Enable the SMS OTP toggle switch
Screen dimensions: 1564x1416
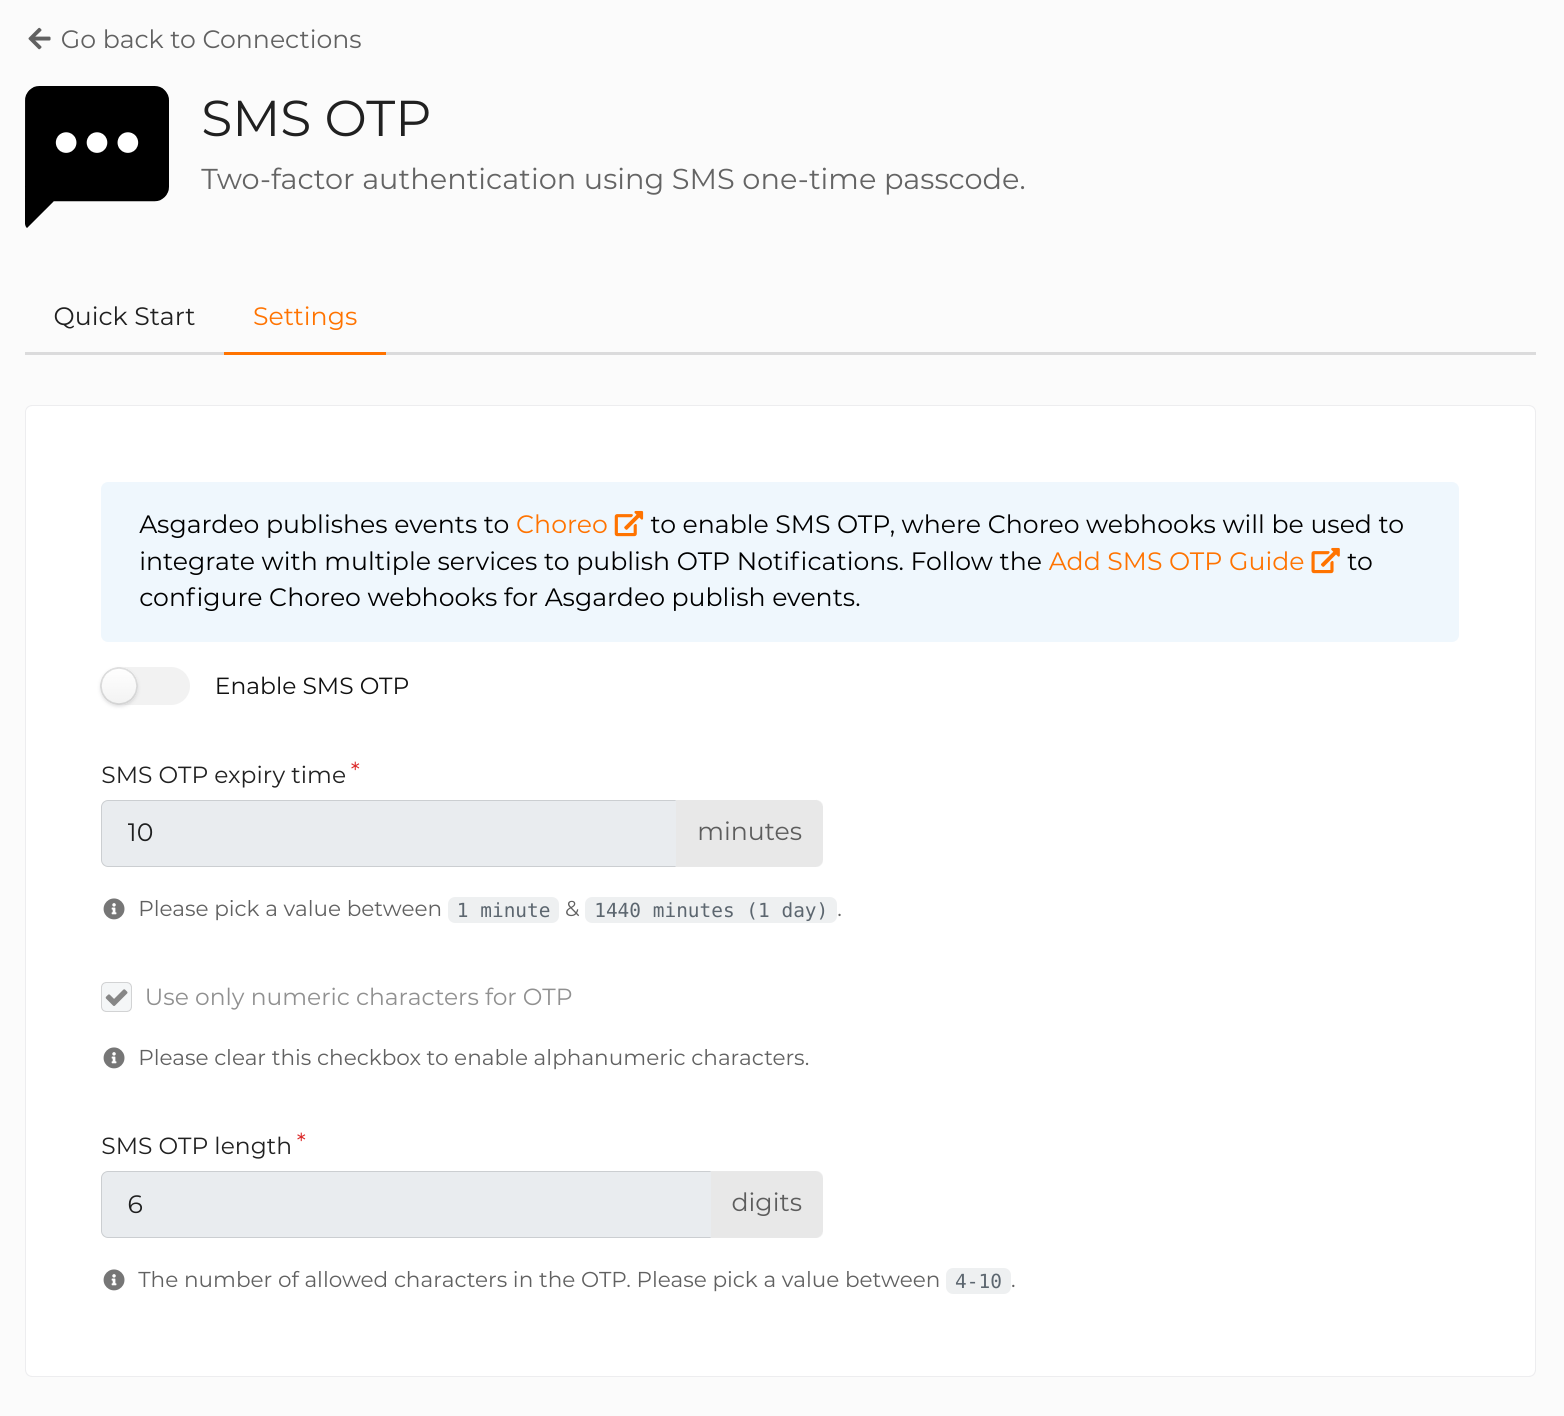[x=145, y=686]
